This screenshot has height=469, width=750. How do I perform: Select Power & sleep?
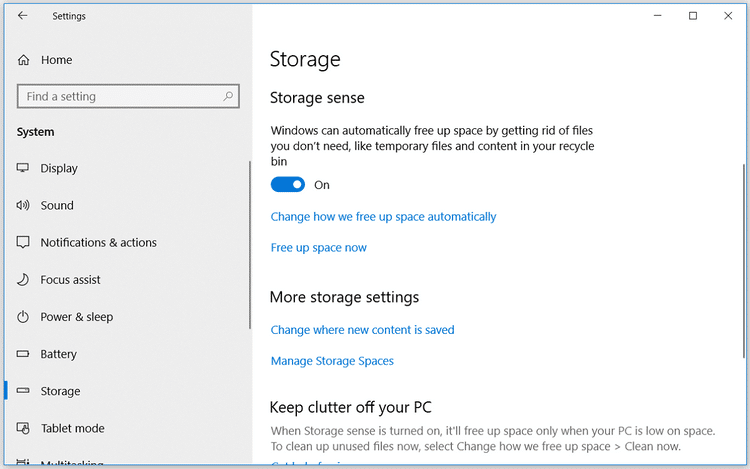tap(77, 317)
